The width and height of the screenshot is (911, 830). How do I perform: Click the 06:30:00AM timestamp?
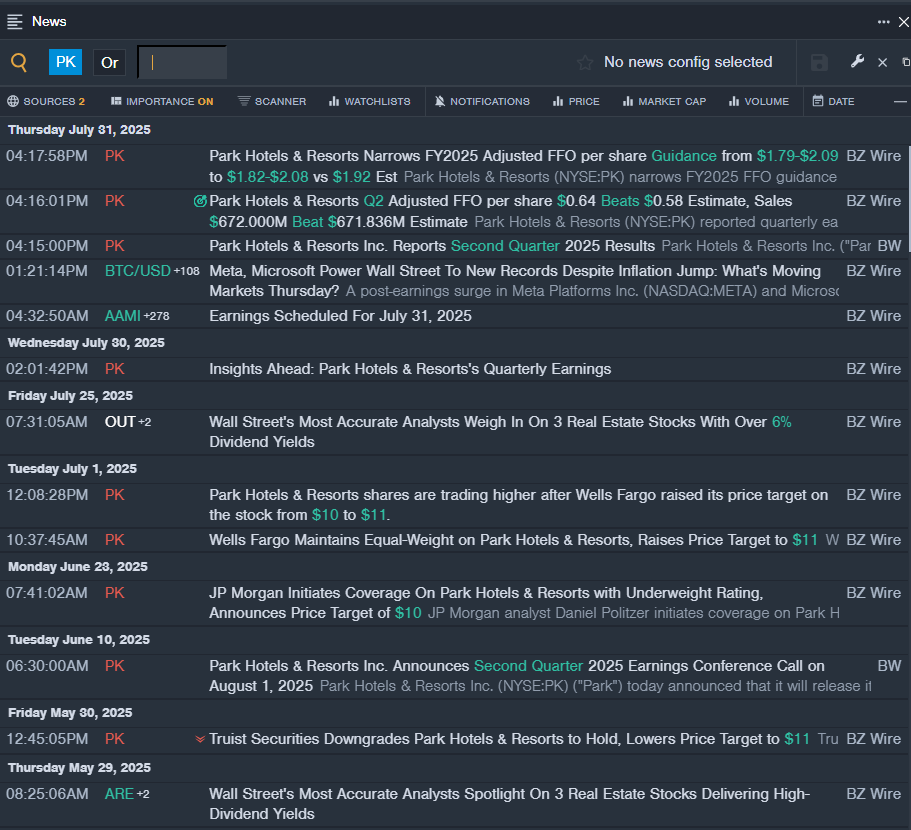(x=47, y=666)
